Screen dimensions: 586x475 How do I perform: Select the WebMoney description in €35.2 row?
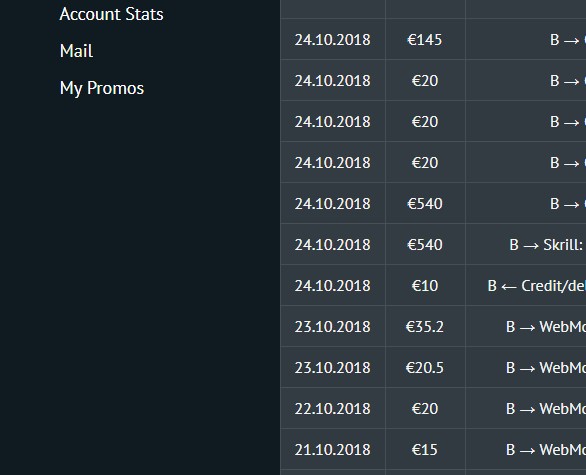[x=546, y=327]
